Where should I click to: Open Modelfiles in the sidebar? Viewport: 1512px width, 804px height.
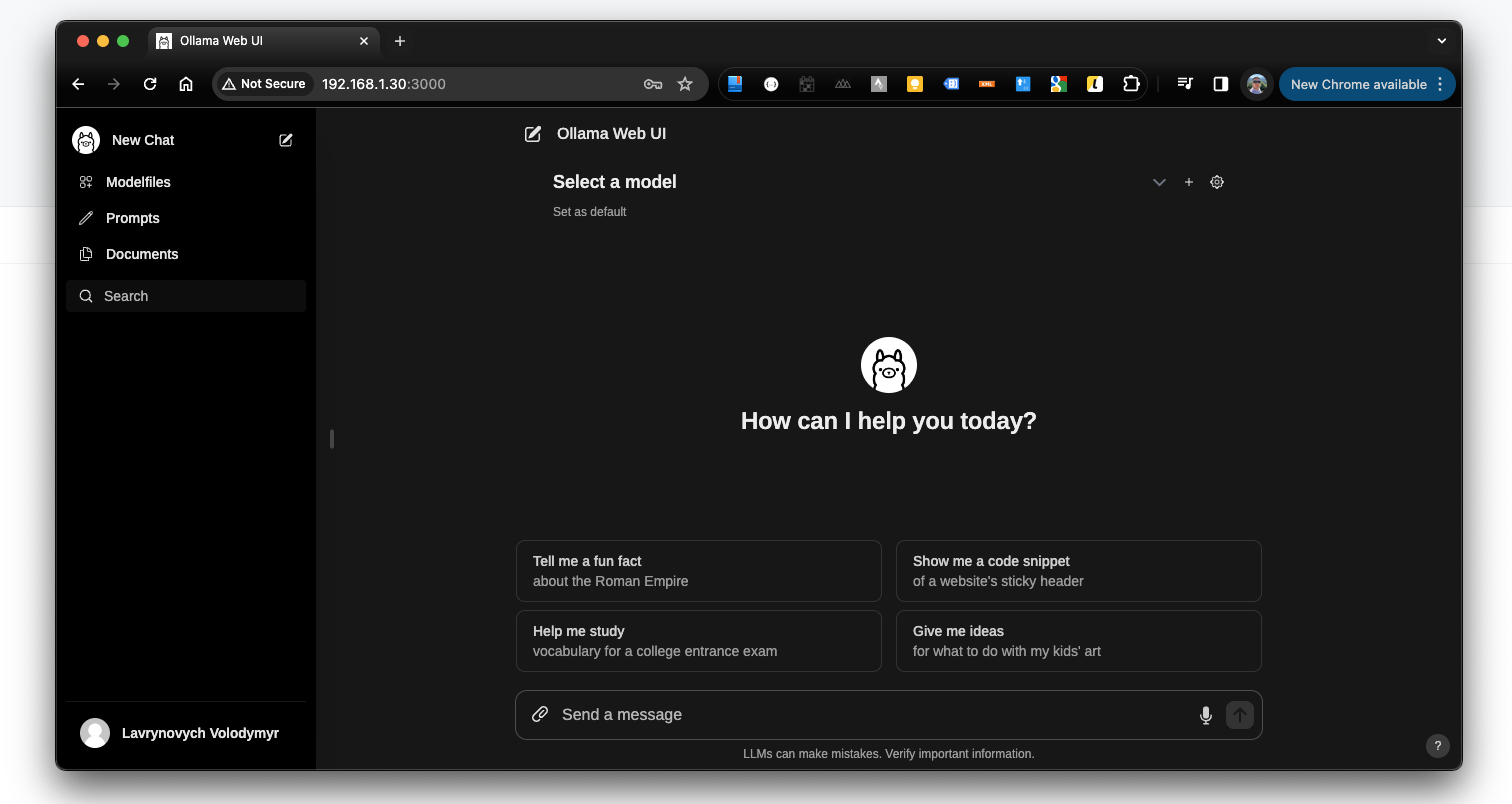(x=138, y=182)
